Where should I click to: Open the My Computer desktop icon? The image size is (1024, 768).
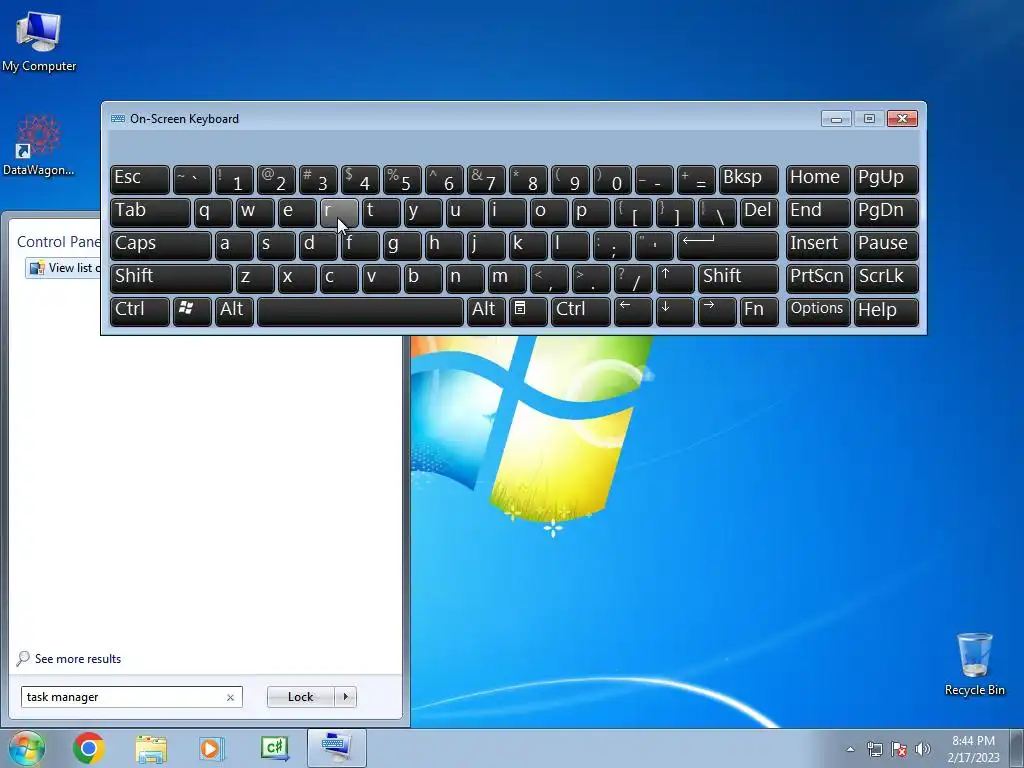click(x=39, y=42)
